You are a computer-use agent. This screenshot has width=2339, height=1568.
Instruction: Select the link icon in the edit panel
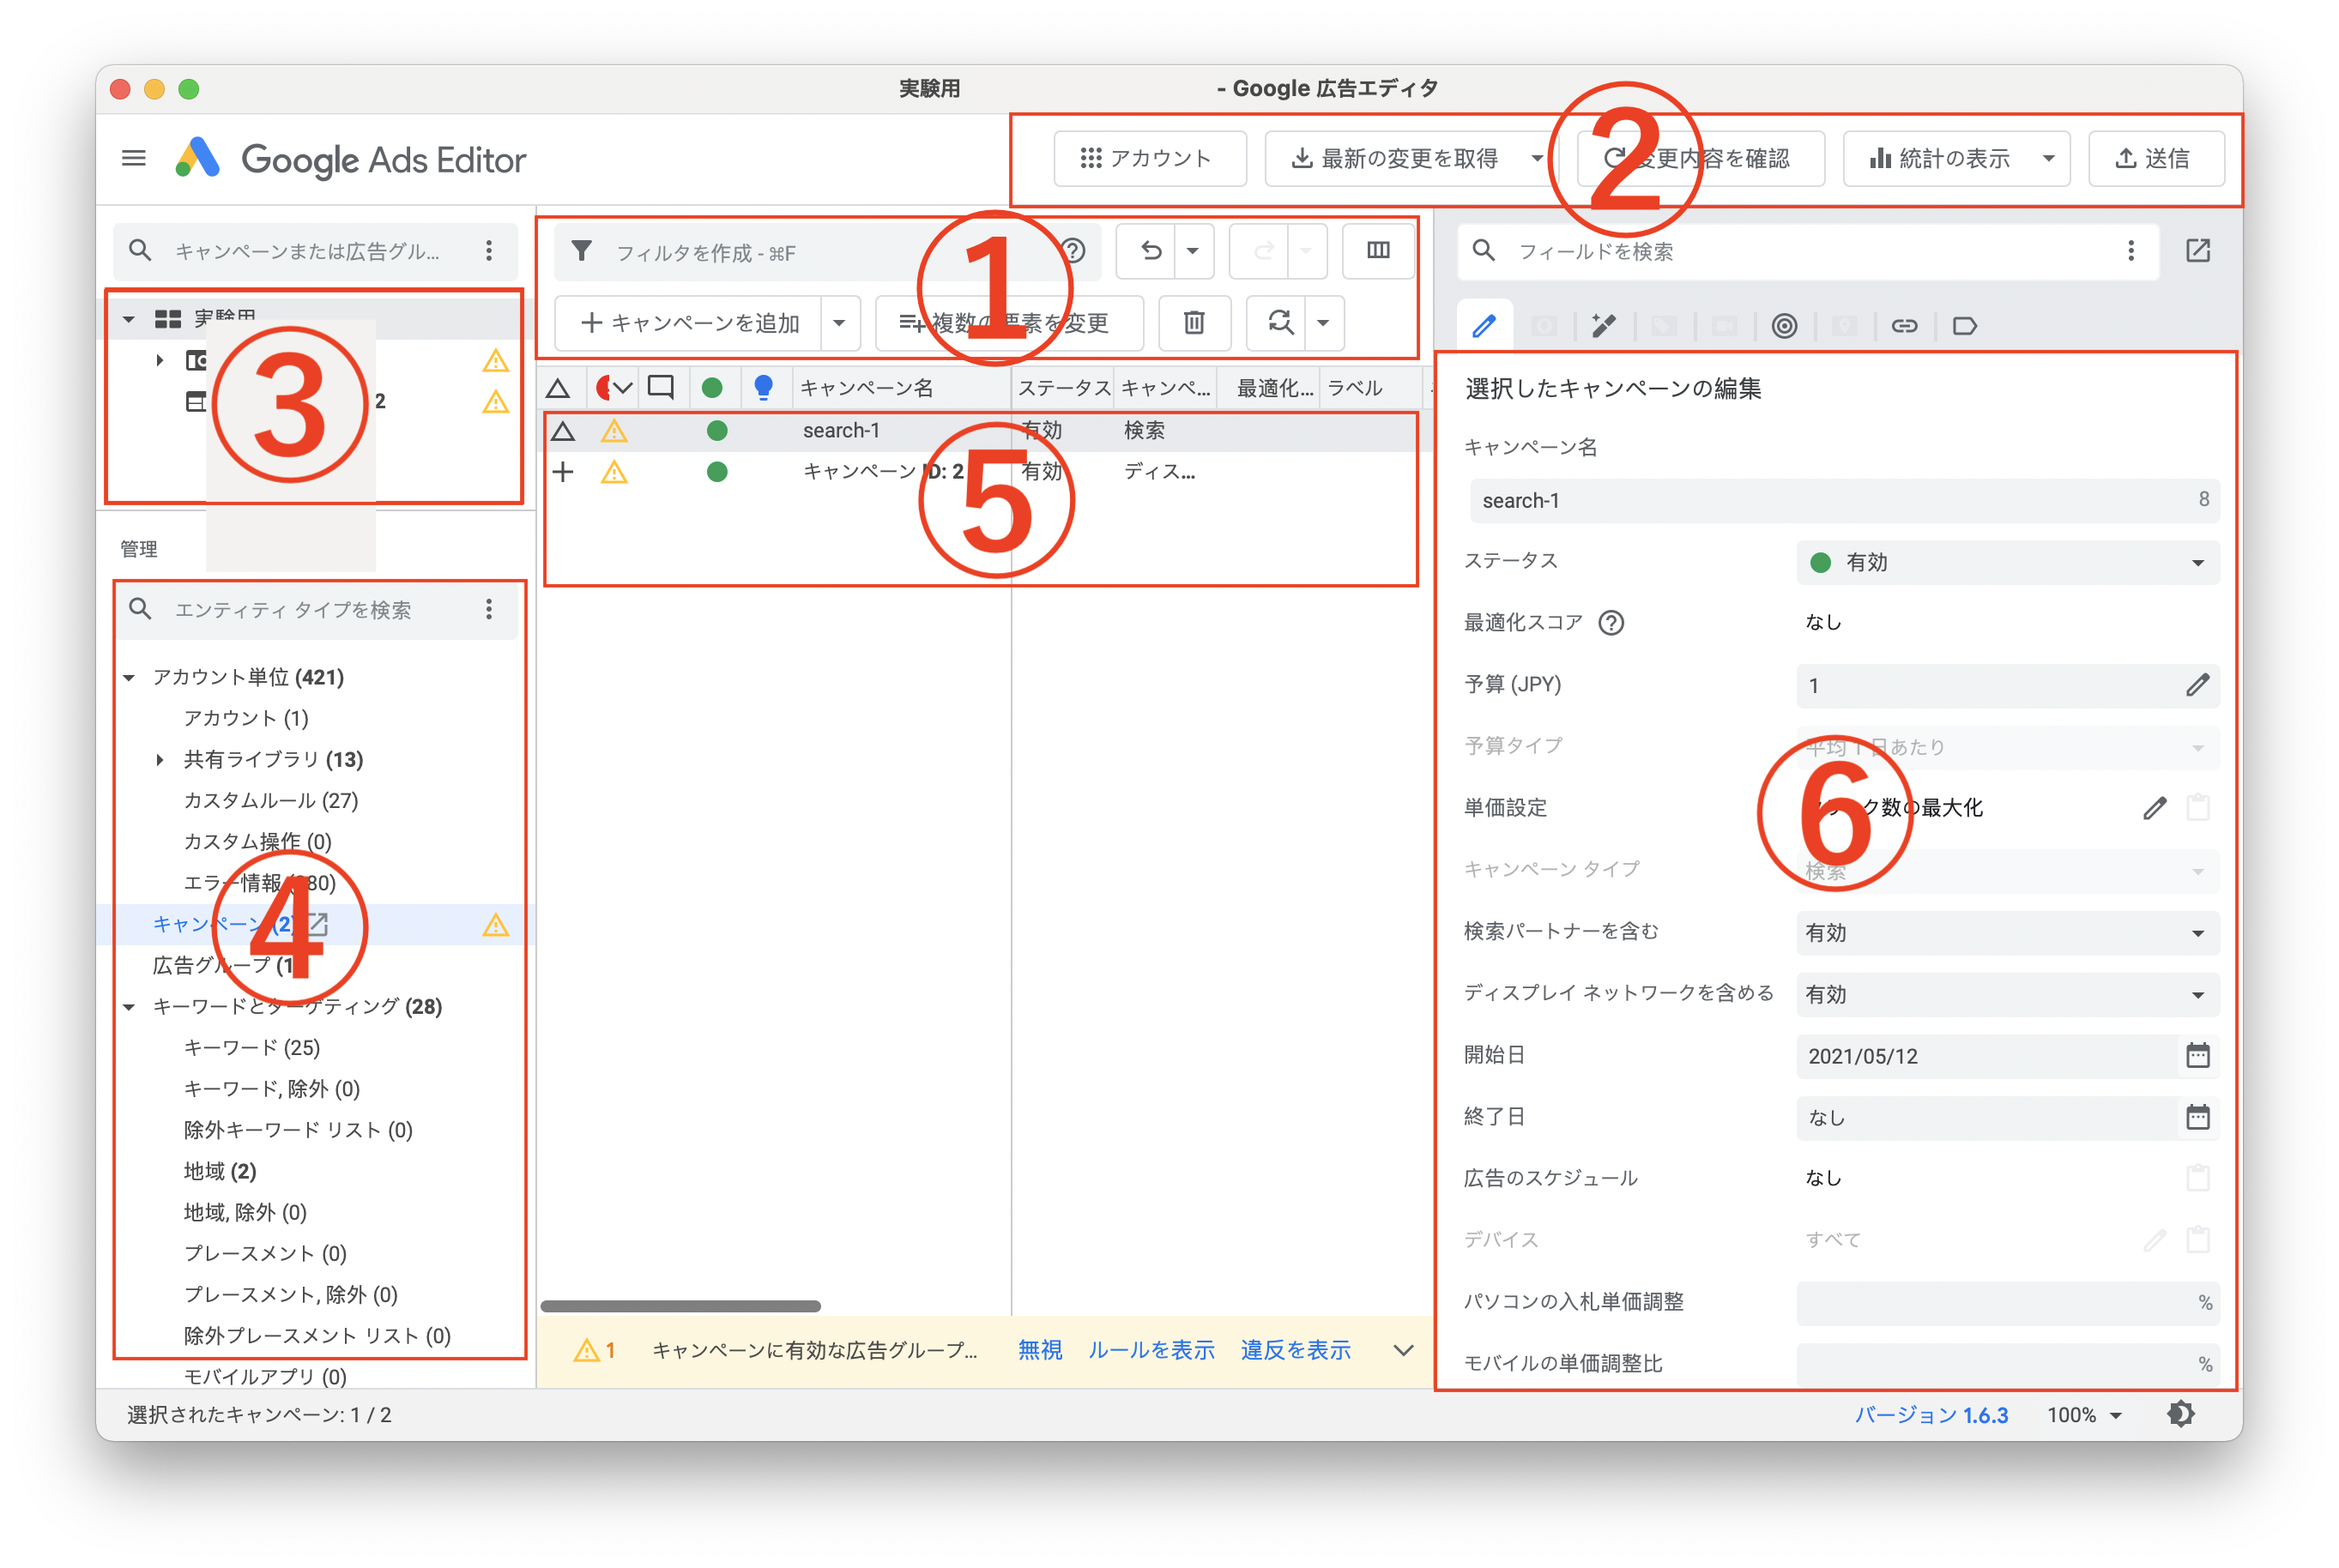pos(1905,325)
